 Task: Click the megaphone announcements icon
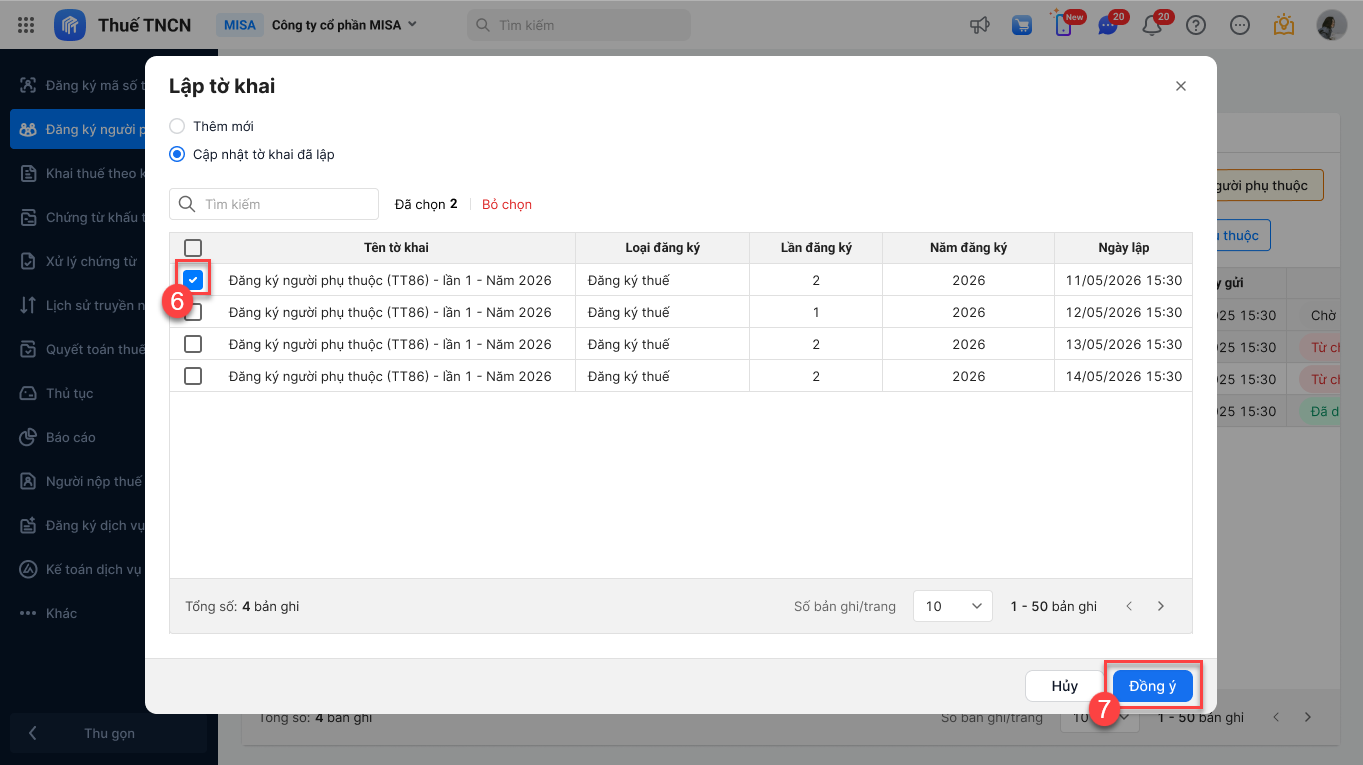point(979,25)
